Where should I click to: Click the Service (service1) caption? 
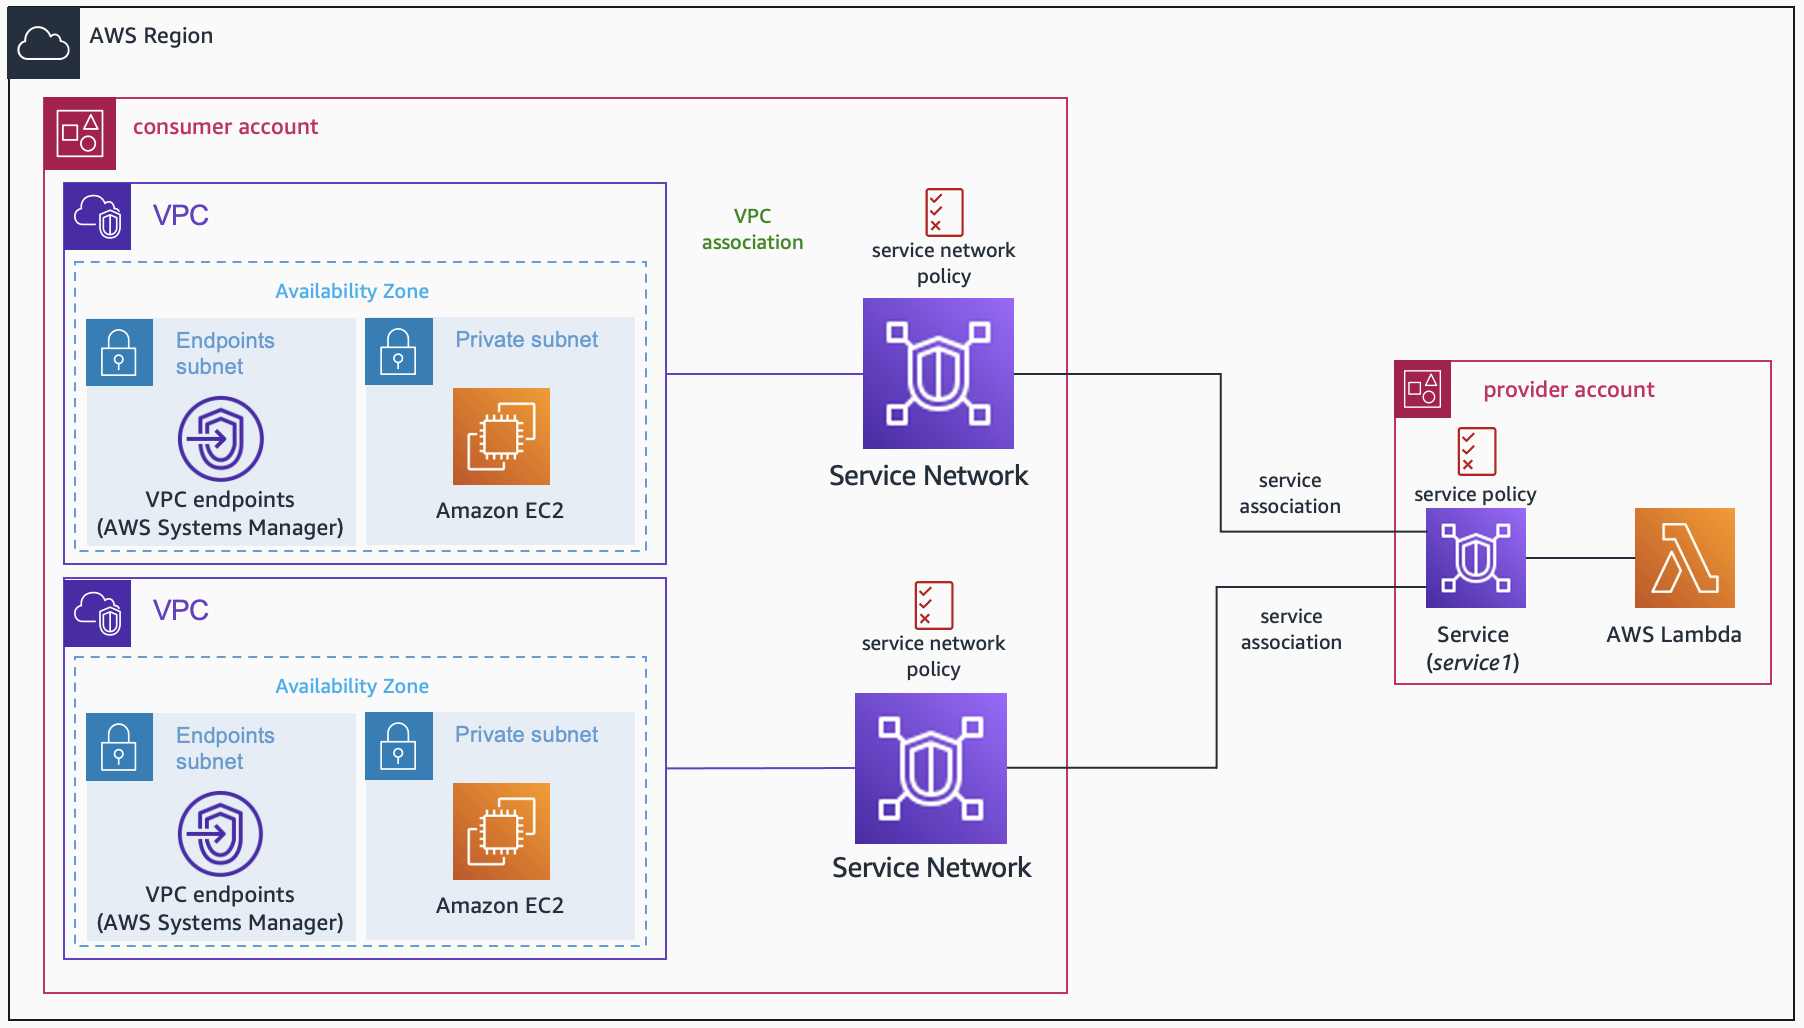(1473, 648)
